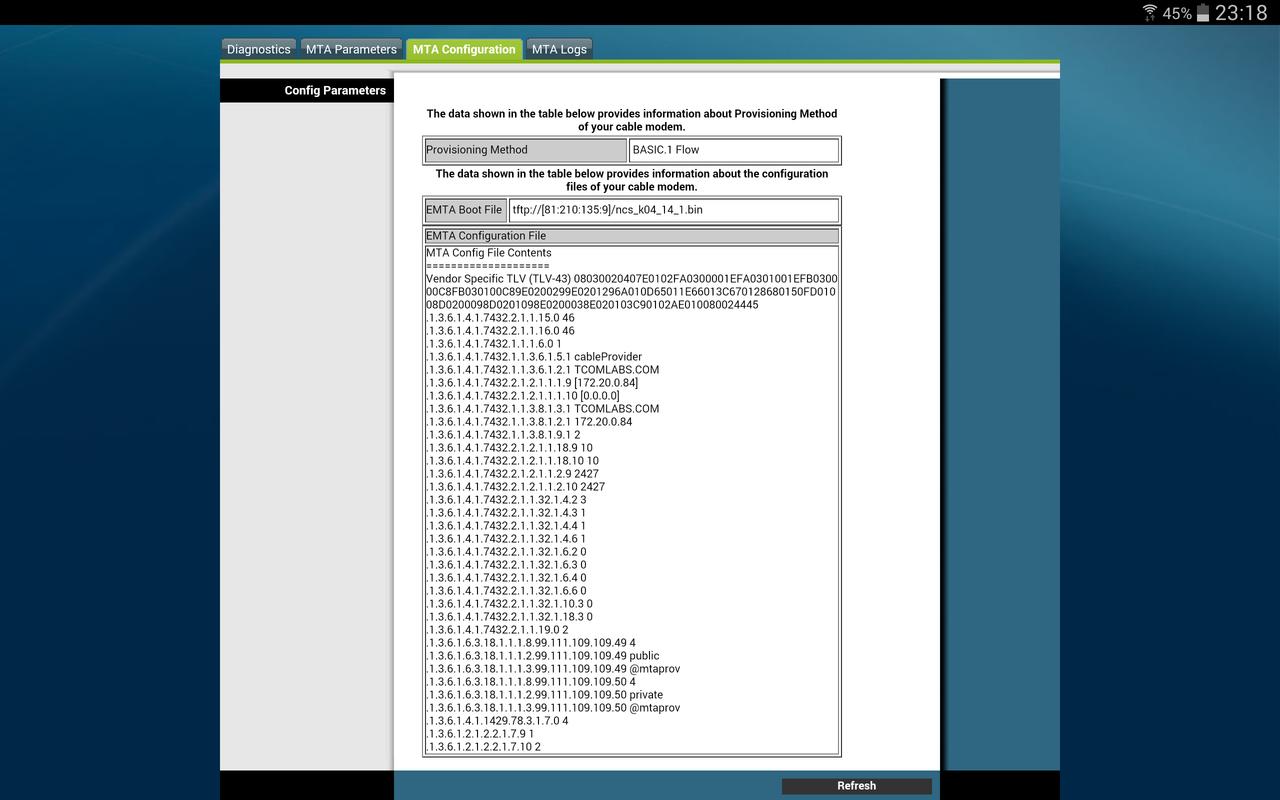Click the BASIC.1 Flow provisioning field
1280x800 pixels.
(734, 150)
